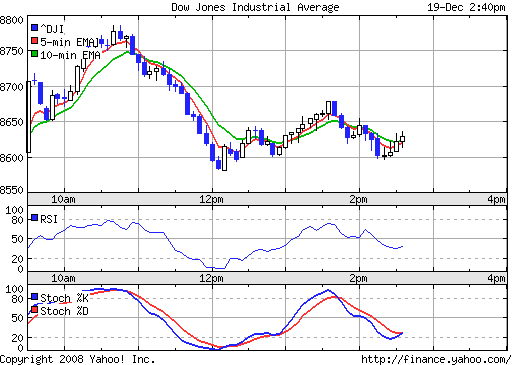Click the blue RSI legend swatch
The height and width of the screenshot is (365, 512).
click(34, 218)
